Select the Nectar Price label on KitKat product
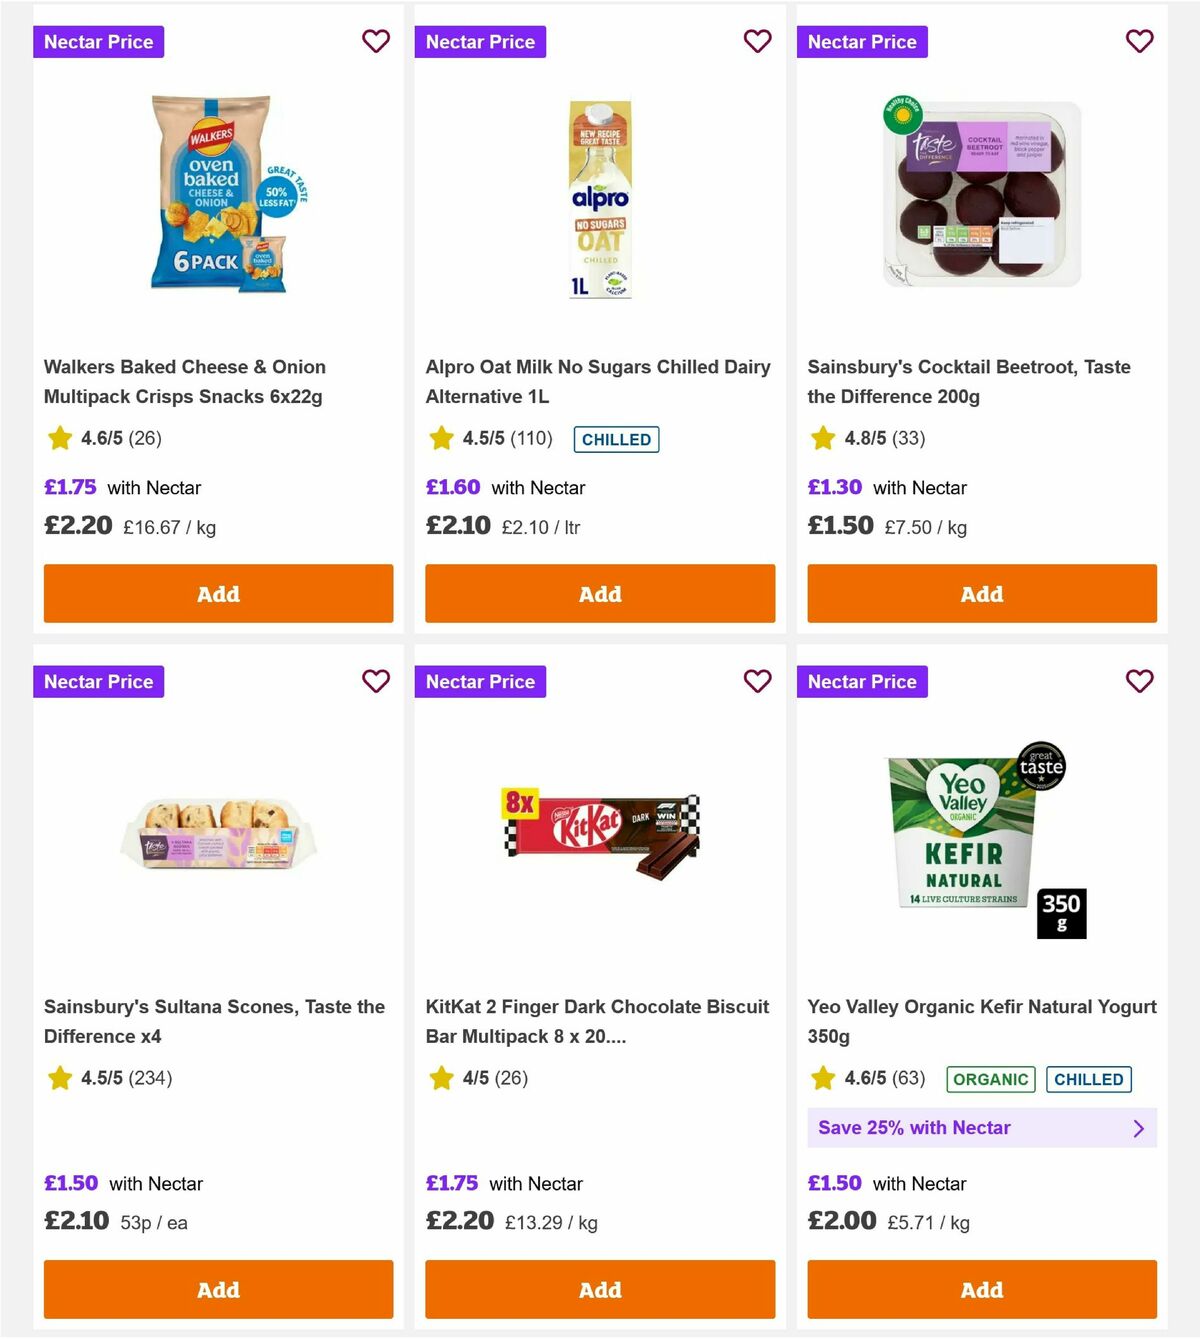This screenshot has height=1339, width=1200. point(480,681)
